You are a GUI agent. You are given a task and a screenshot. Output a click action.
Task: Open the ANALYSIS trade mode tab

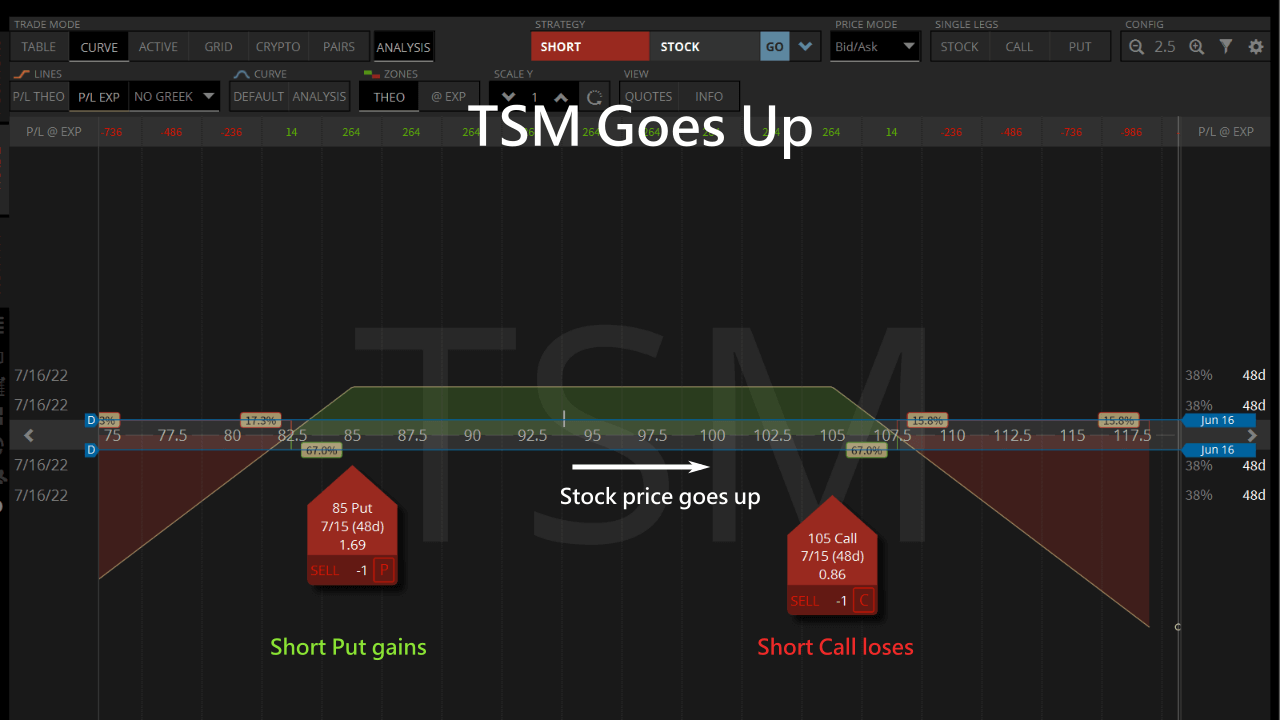404,47
